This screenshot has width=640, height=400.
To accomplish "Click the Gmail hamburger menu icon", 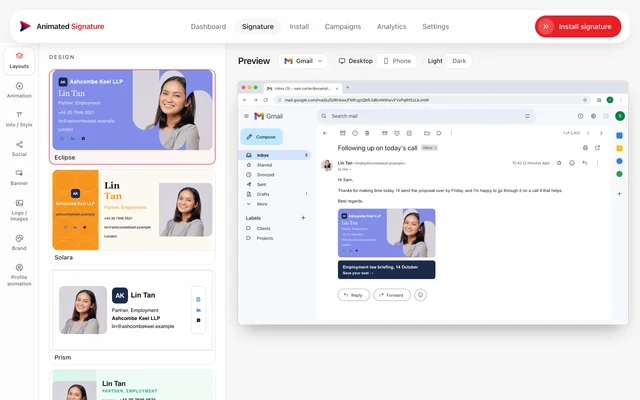I will [247, 116].
